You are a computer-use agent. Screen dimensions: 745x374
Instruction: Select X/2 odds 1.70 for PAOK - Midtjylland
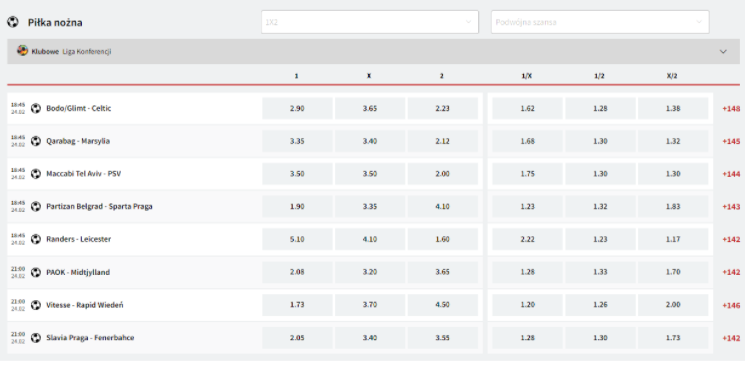(673, 272)
